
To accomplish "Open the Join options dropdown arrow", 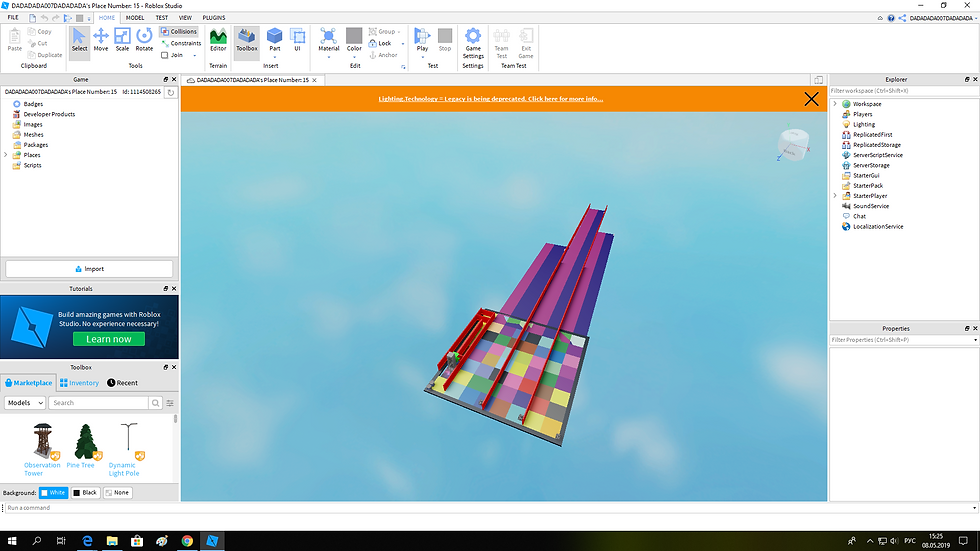I will tap(195, 56).
